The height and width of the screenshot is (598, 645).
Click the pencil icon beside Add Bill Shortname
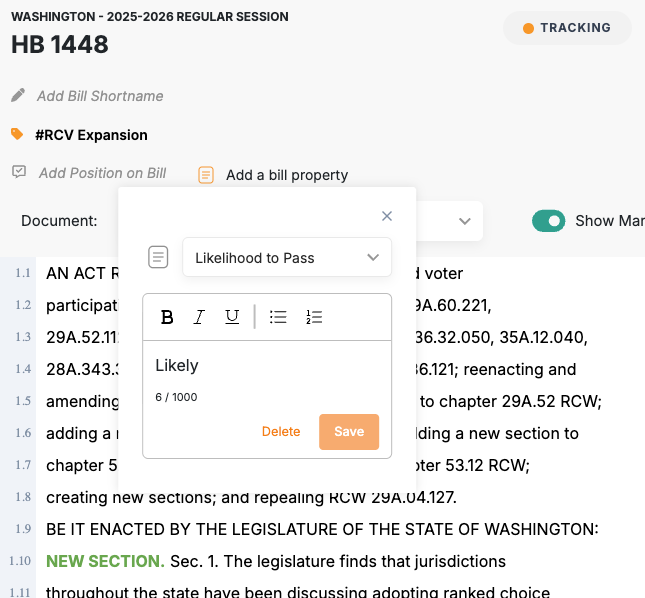pos(17,96)
